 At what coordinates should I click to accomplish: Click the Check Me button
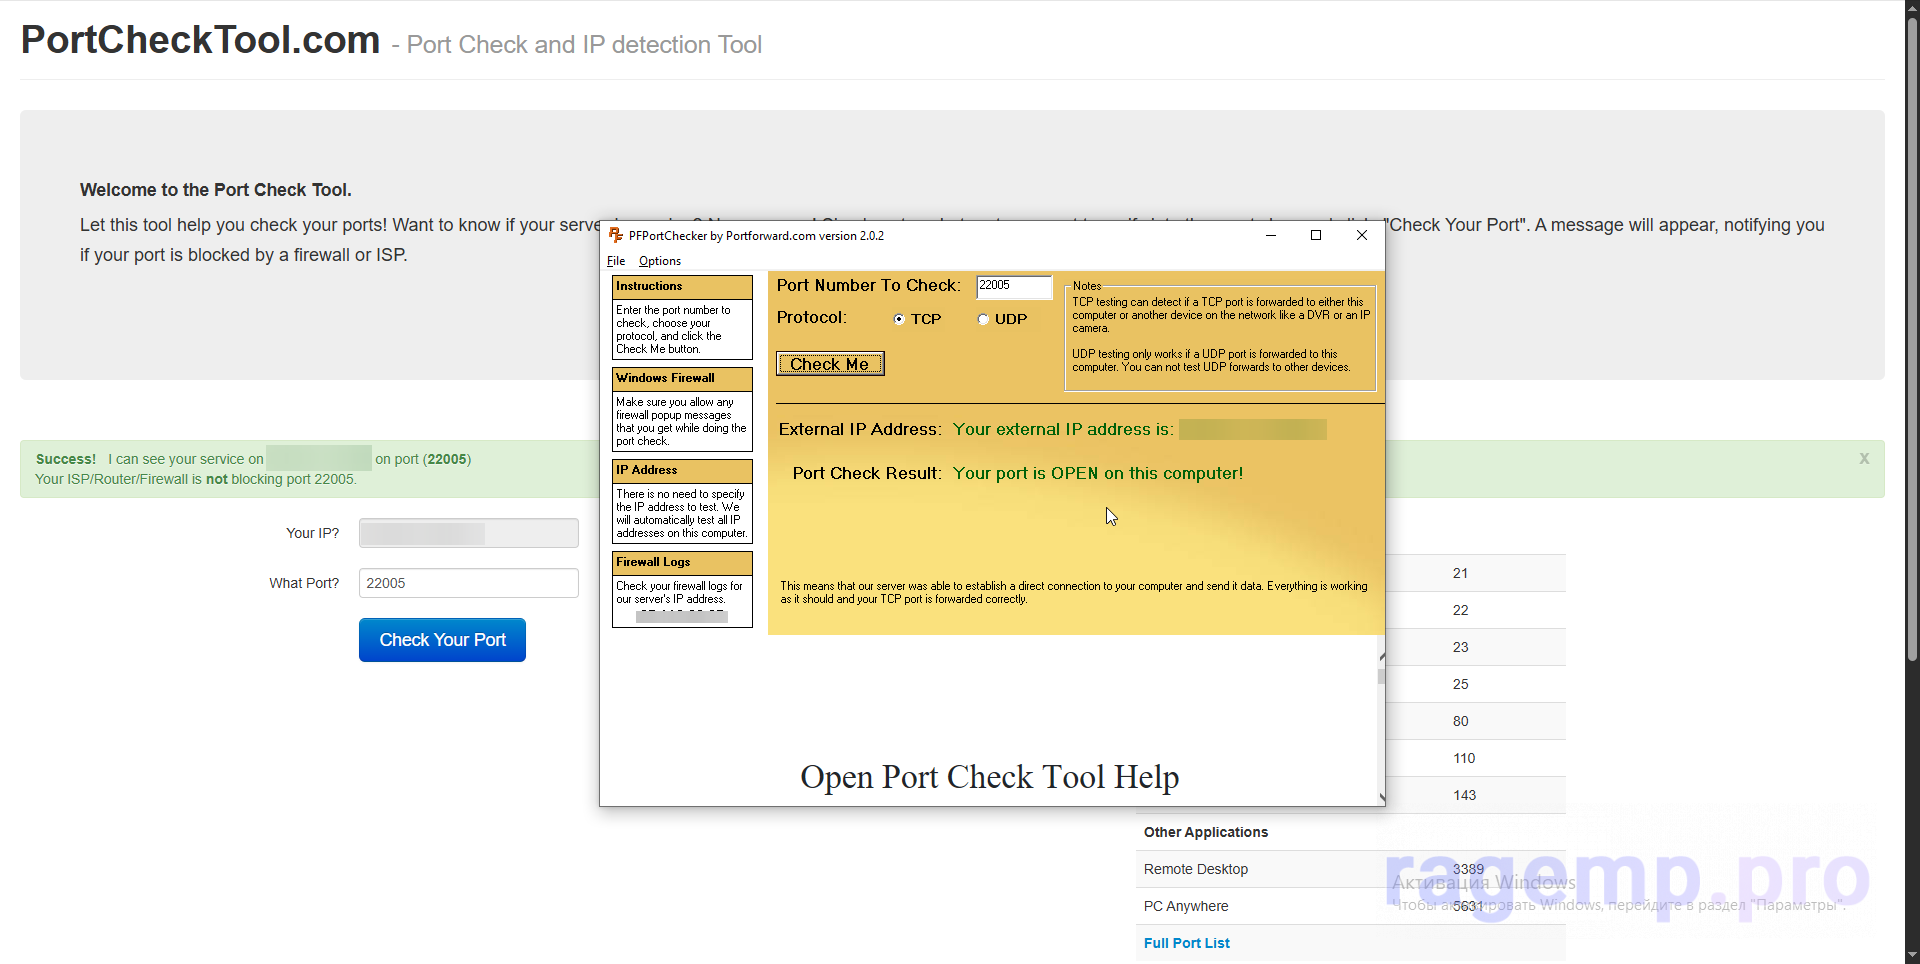click(830, 364)
